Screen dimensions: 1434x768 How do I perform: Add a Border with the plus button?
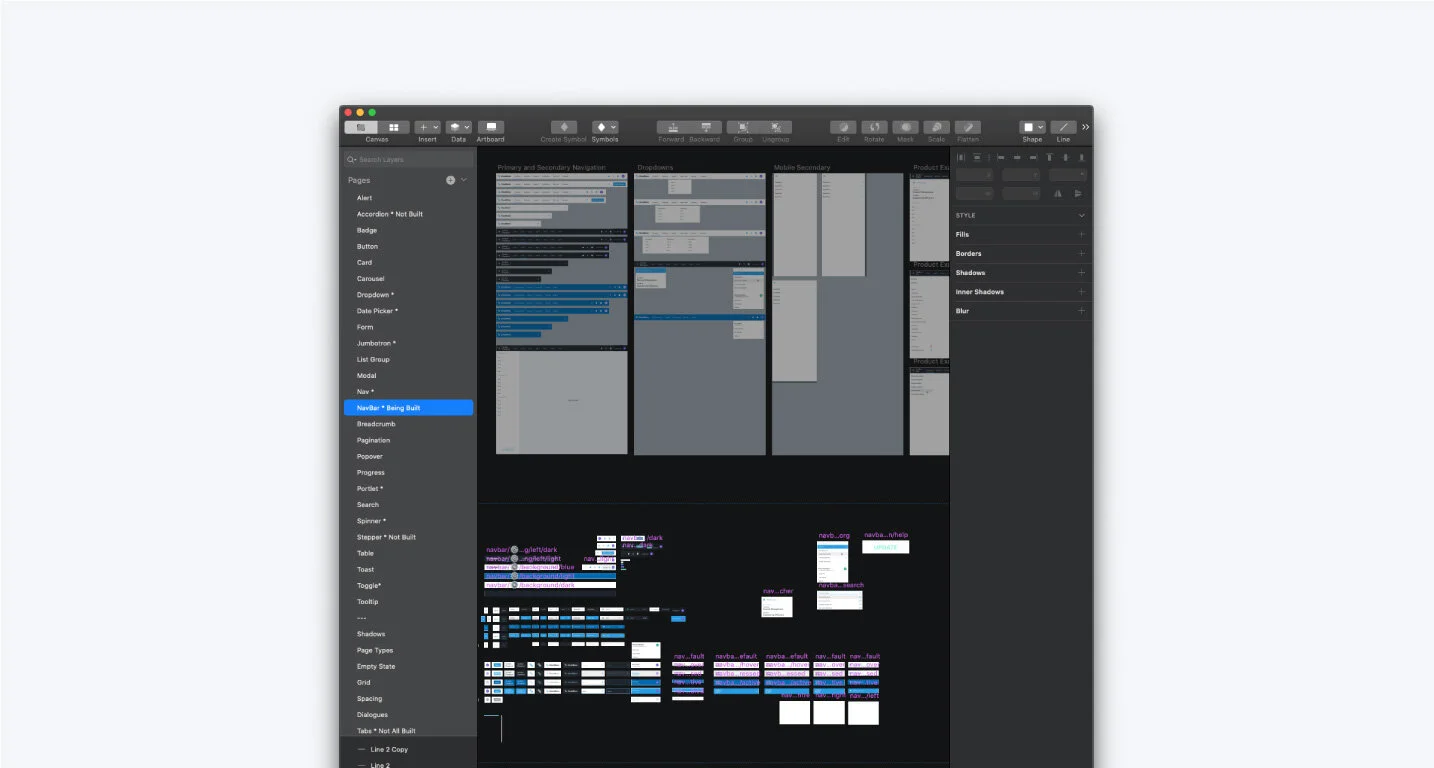(x=1080, y=253)
